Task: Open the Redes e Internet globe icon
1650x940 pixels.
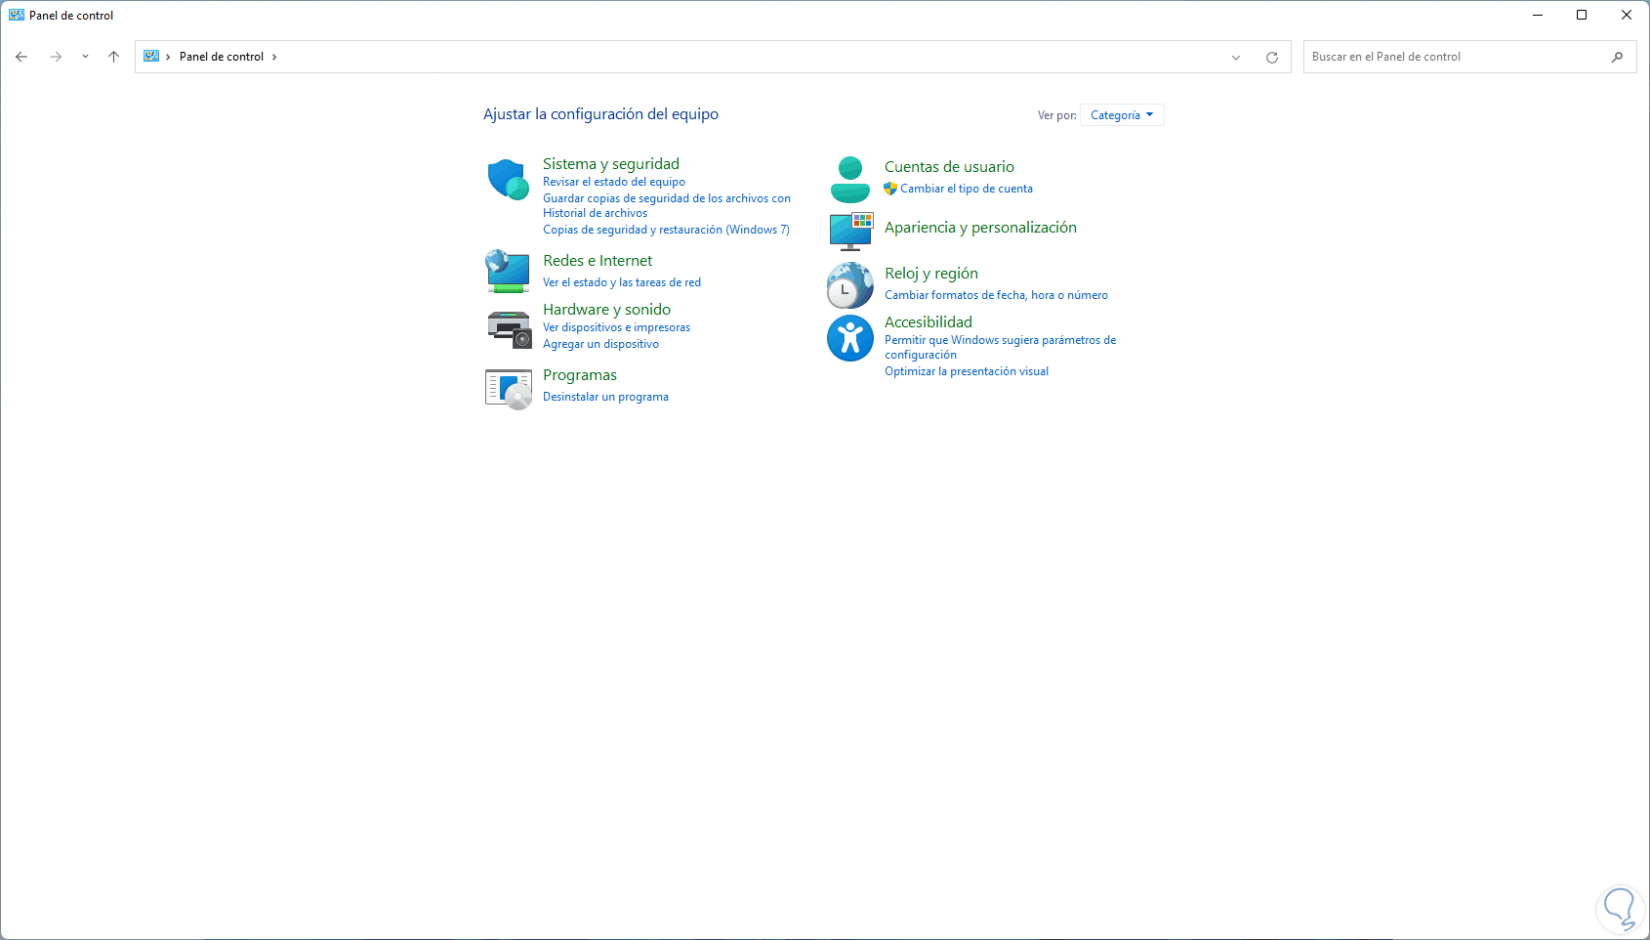Action: coord(508,271)
